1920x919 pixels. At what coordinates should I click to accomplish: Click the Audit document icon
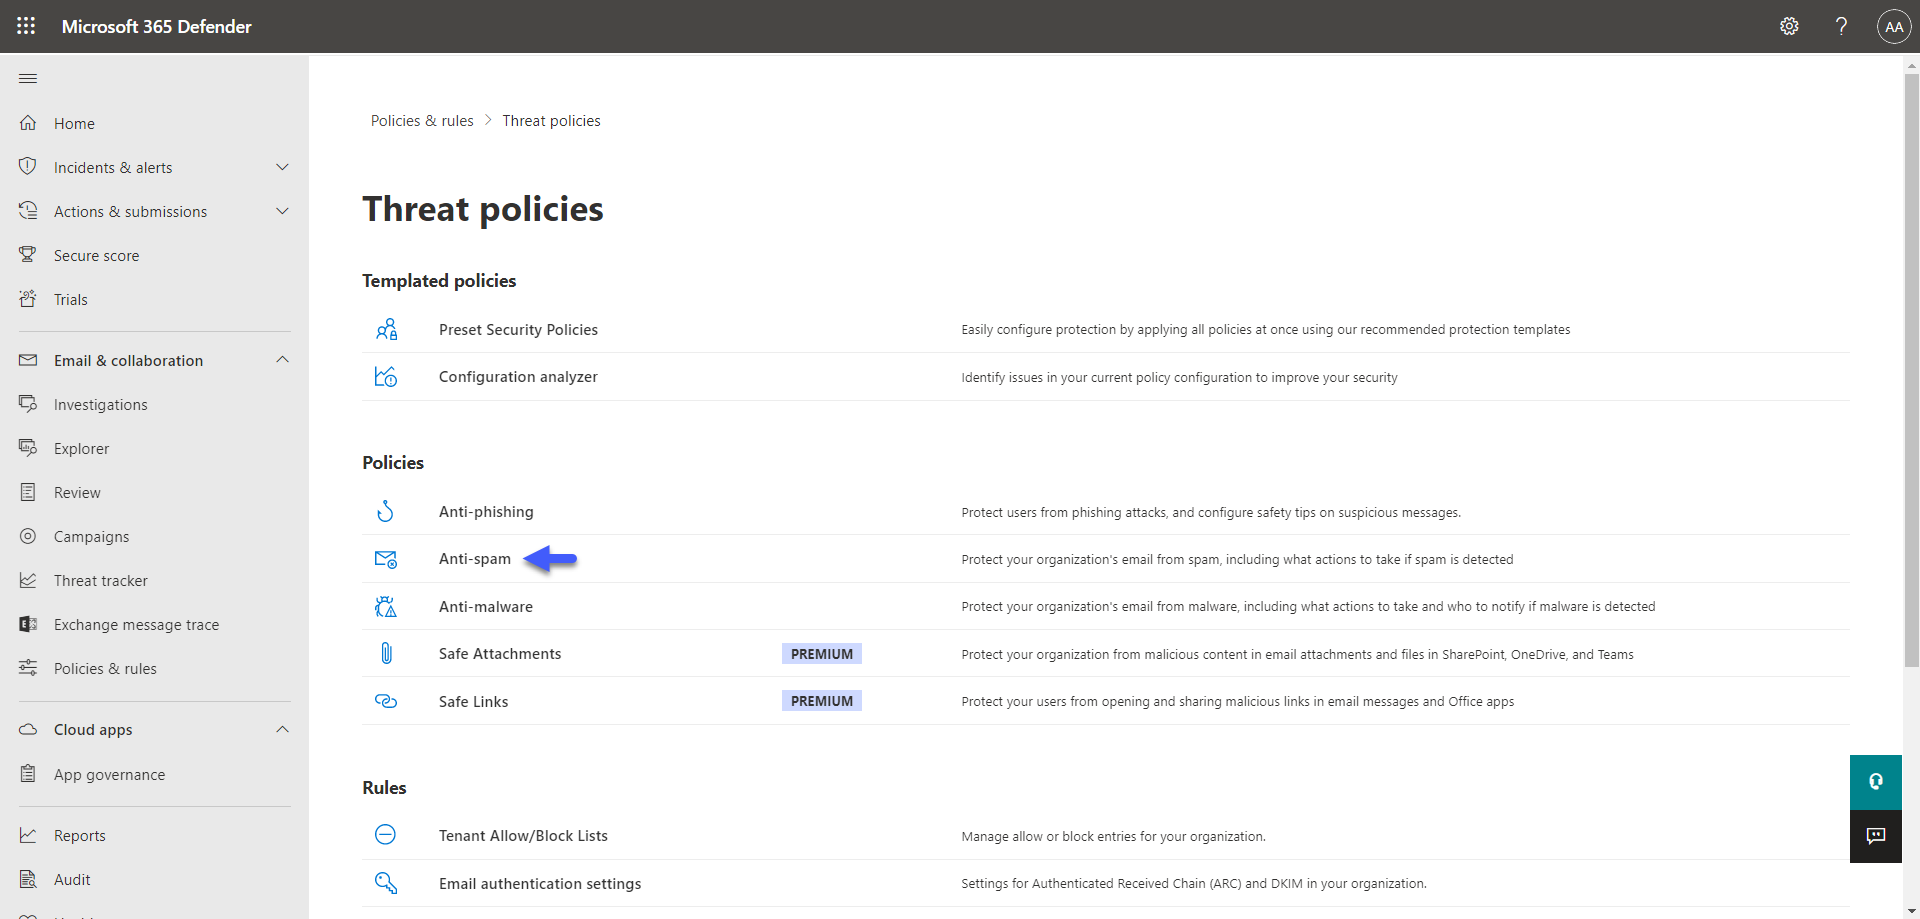coord(28,879)
